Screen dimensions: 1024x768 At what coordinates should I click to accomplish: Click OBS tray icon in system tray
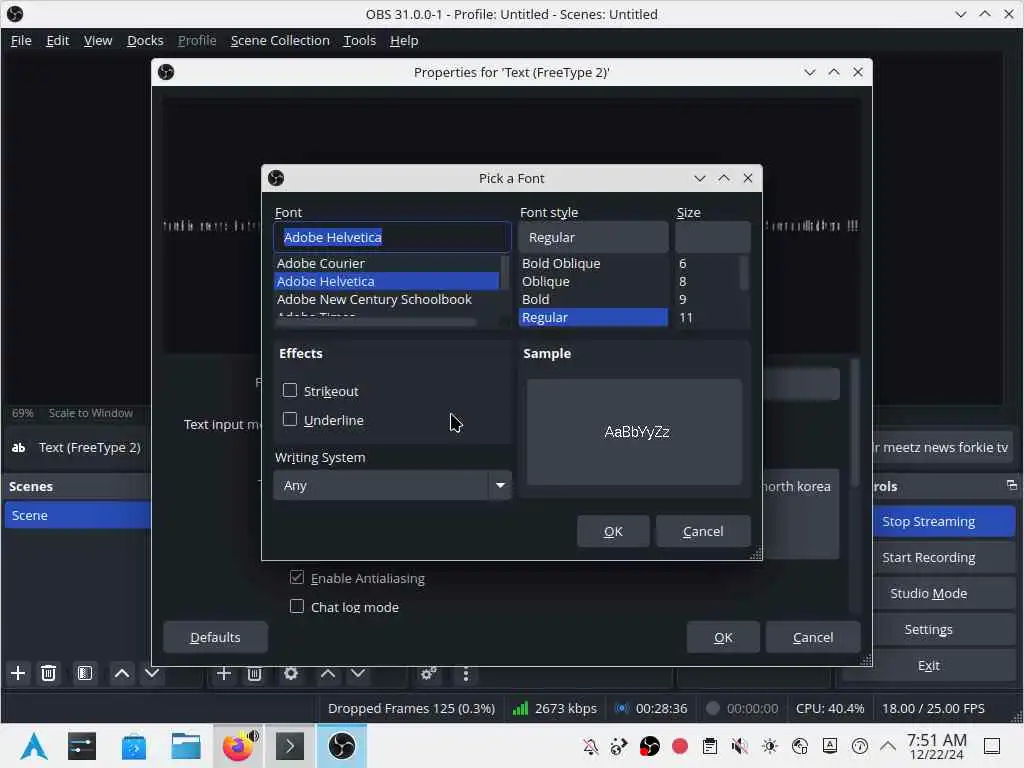[649, 746]
